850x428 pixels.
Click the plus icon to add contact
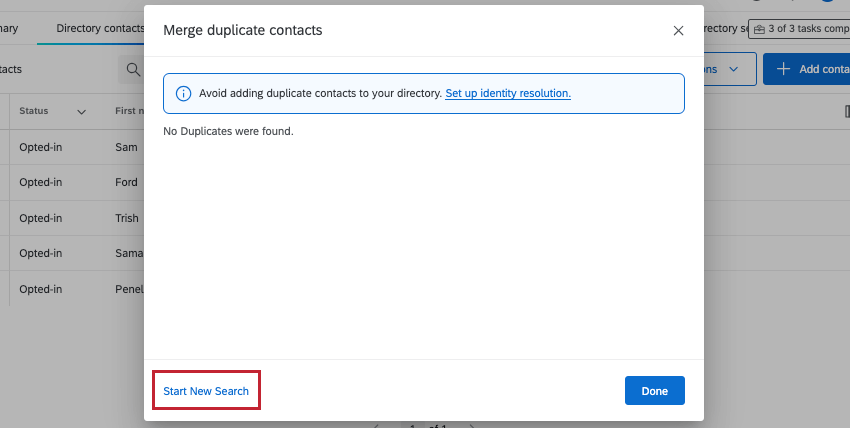tap(782, 69)
